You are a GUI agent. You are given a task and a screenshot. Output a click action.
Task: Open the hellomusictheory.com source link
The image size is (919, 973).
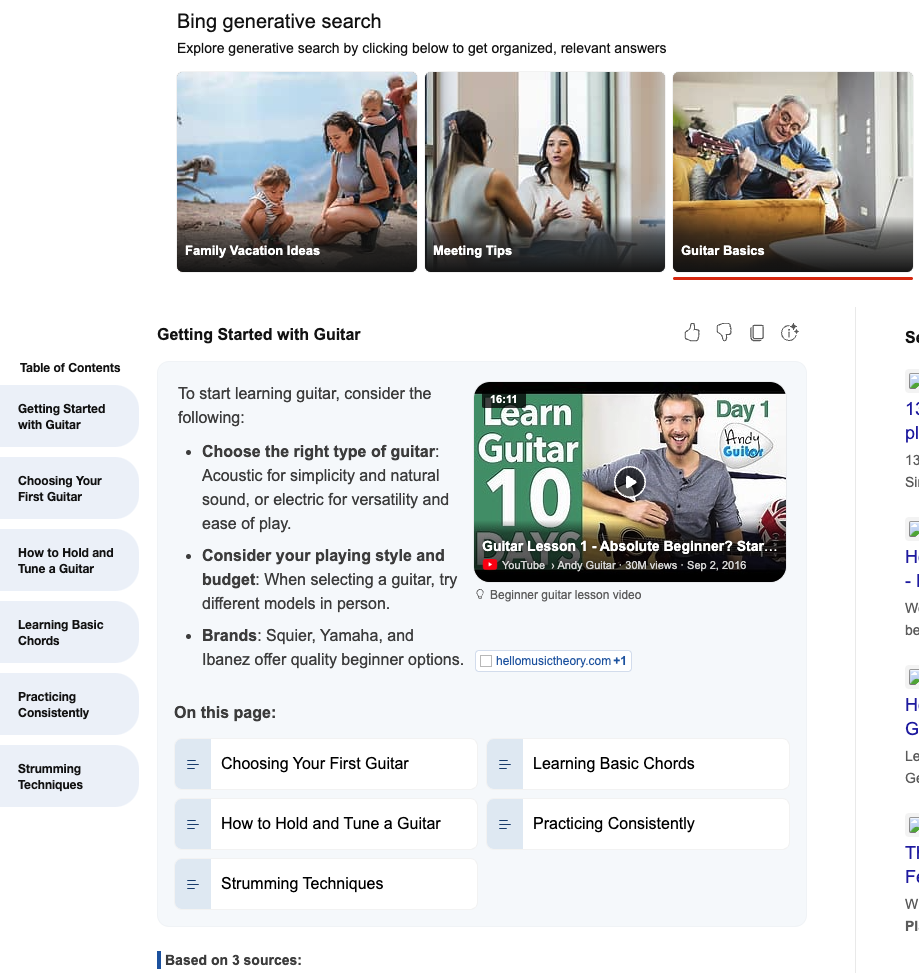553,661
